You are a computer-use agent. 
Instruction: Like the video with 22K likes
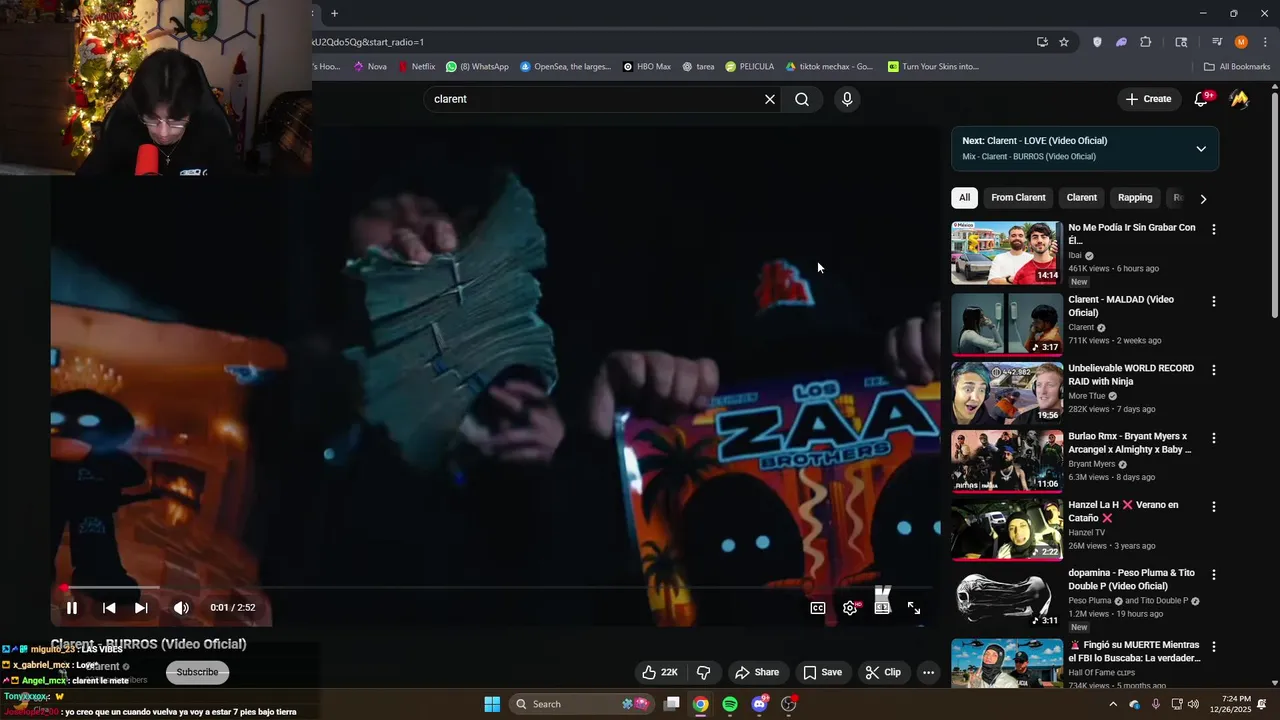coord(660,672)
